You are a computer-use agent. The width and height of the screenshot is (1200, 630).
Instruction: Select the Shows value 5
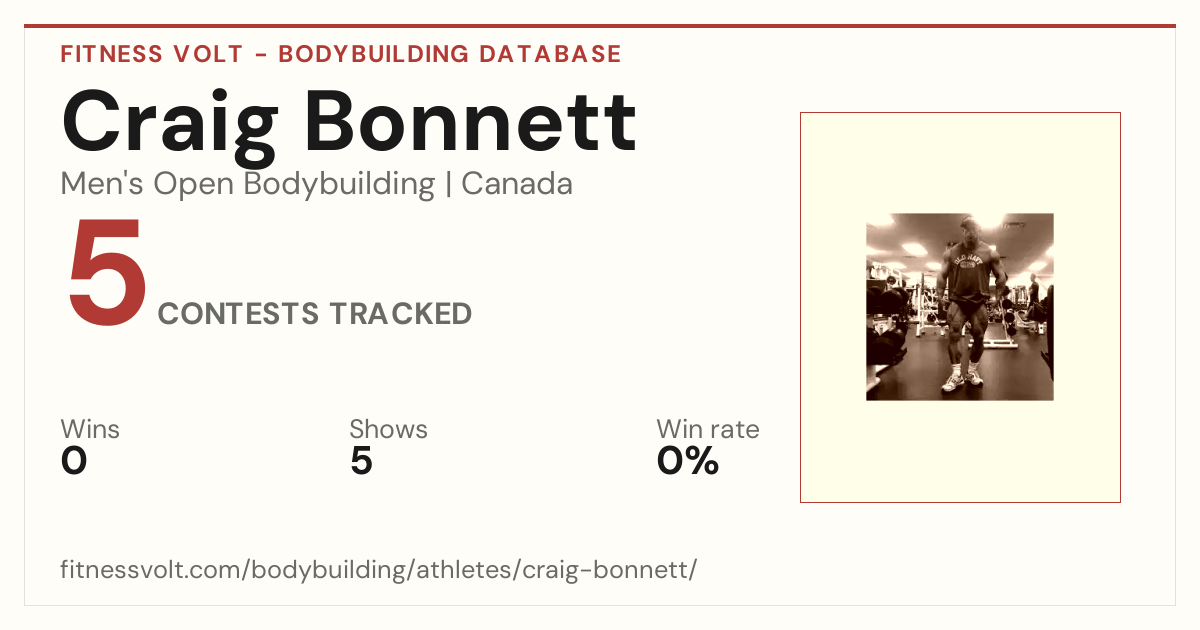[x=361, y=461]
